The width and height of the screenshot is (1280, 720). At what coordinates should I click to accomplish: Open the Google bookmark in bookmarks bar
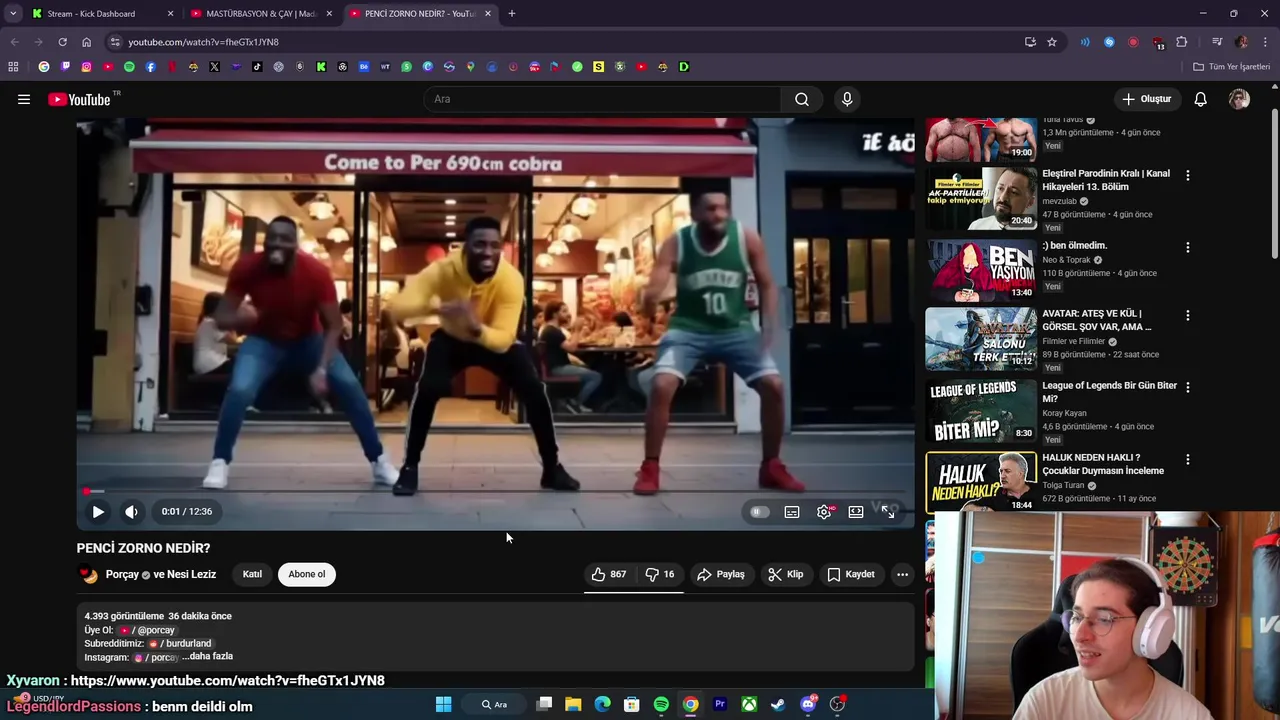click(x=44, y=67)
